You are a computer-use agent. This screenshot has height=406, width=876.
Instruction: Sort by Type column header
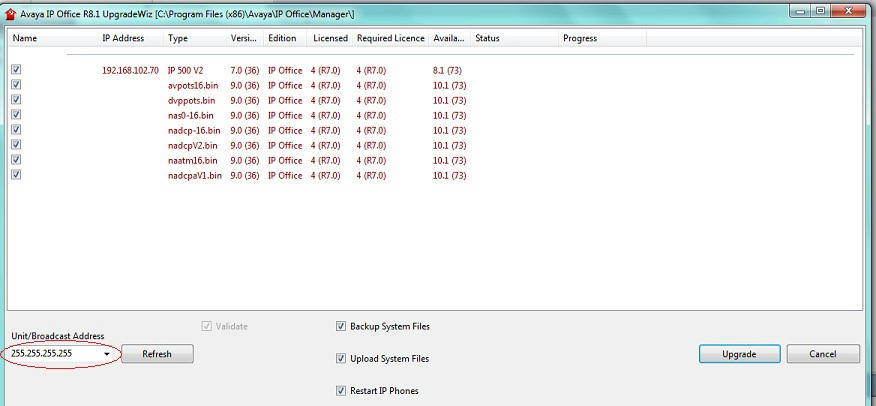195,39
